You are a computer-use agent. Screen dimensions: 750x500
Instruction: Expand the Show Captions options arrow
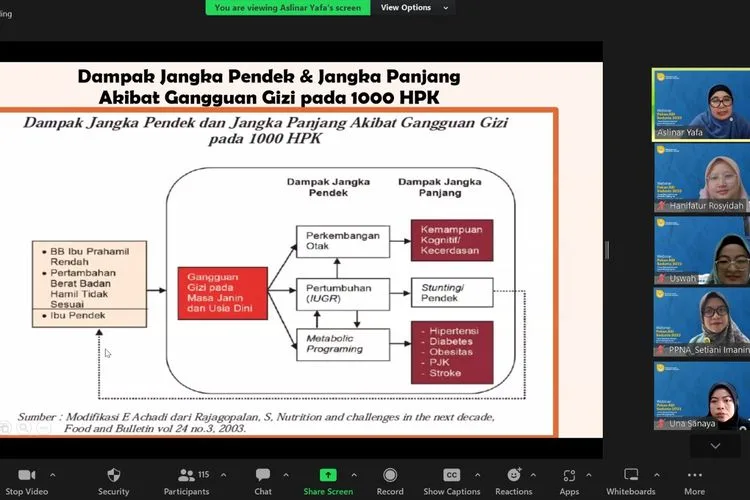[x=477, y=475]
